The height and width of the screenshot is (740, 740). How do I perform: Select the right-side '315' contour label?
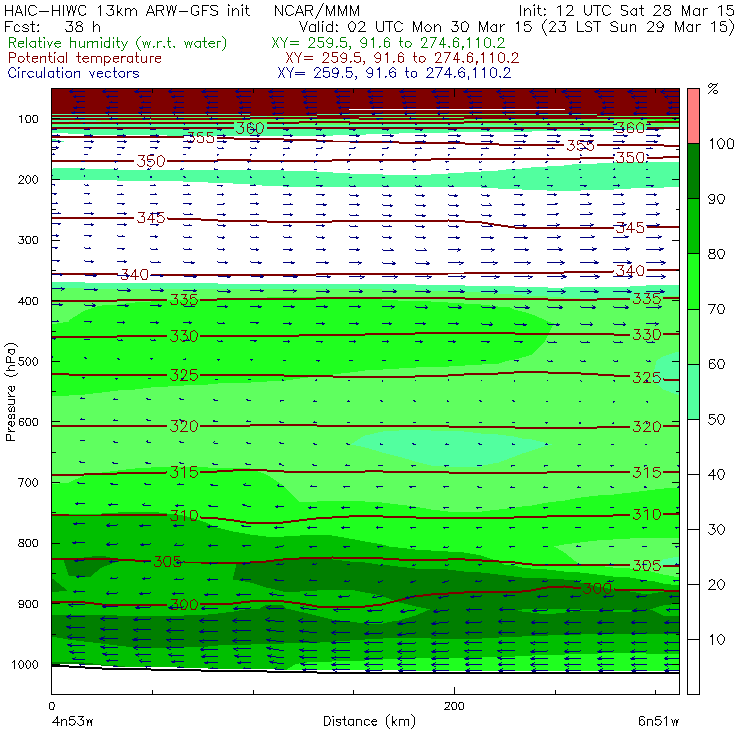tap(647, 472)
